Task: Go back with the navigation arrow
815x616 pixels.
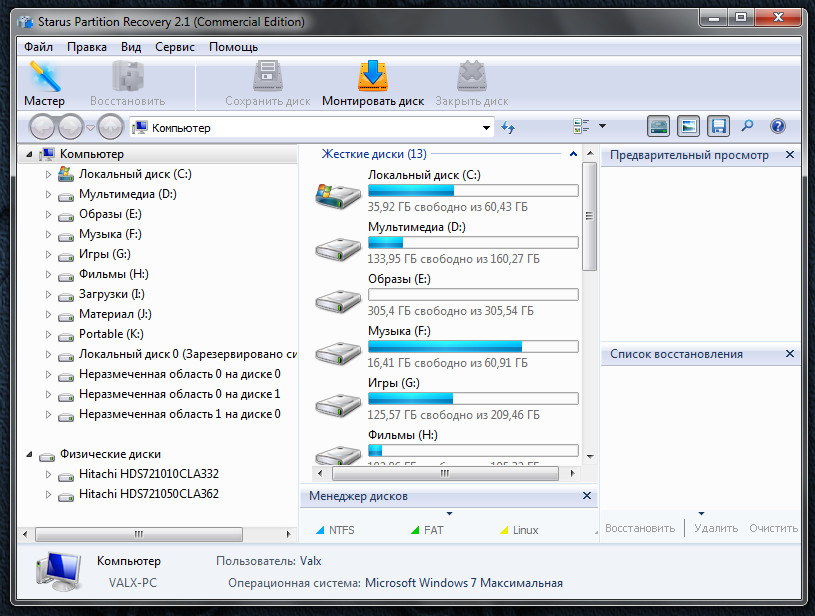Action: coord(42,127)
